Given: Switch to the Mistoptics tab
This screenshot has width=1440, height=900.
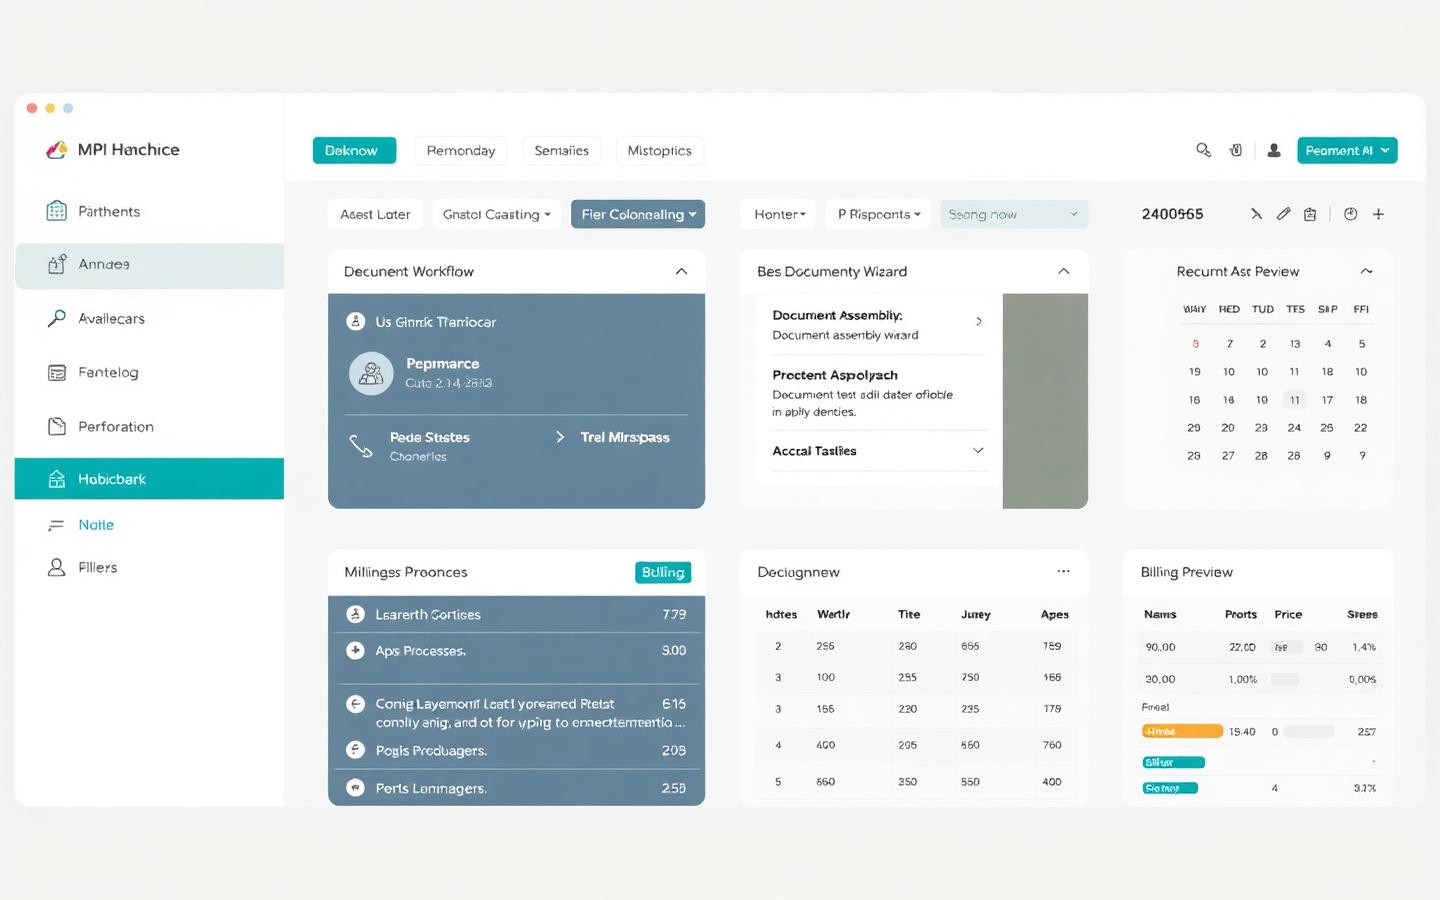Looking at the screenshot, I should [x=660, y=150].
